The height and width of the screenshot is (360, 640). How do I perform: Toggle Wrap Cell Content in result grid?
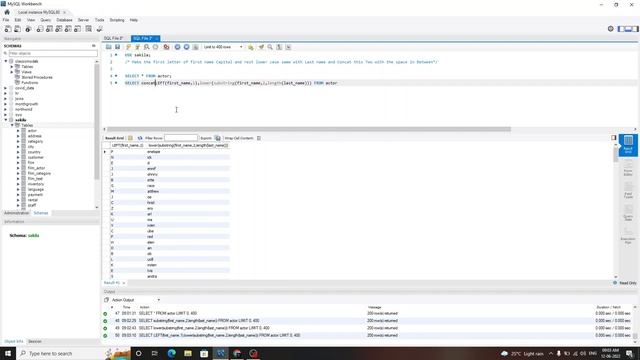coord(259,138)
